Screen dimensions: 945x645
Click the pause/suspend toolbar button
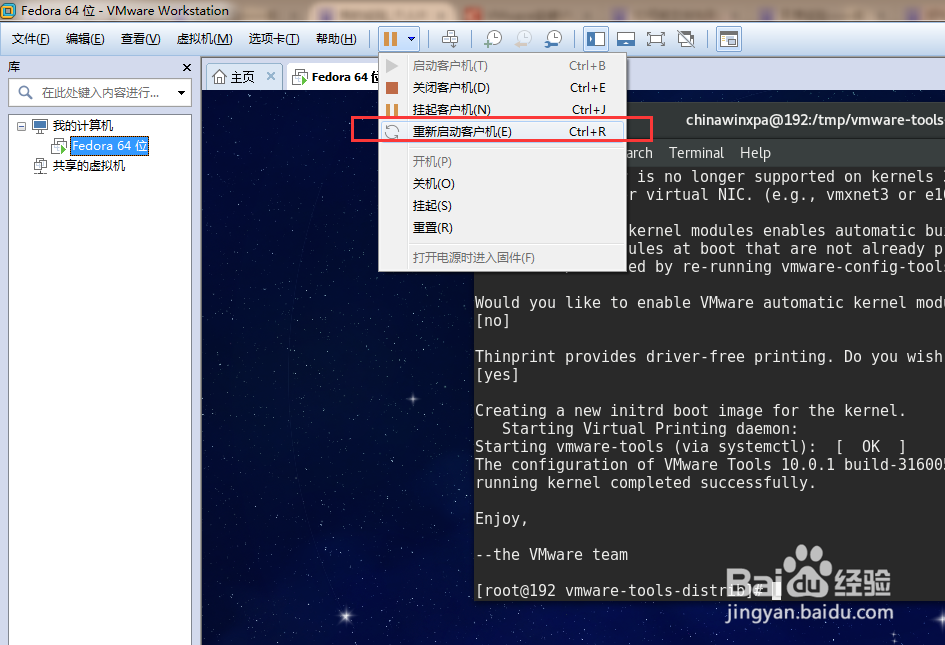391,39
